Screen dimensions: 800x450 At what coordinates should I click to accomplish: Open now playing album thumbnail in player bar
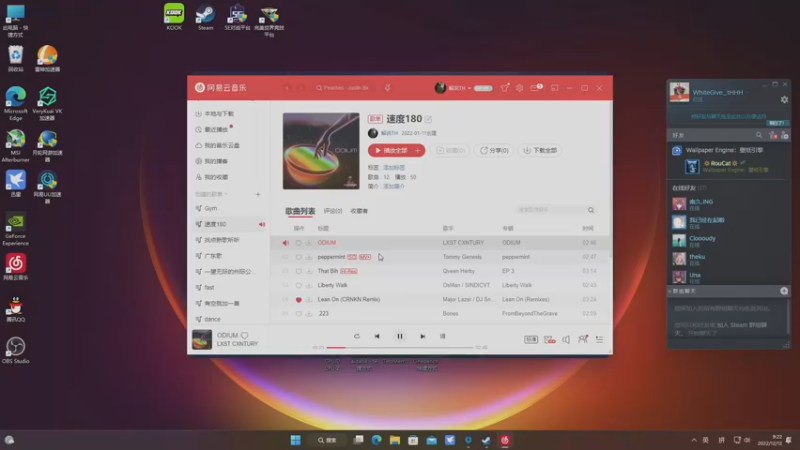(x=202, y=339)
